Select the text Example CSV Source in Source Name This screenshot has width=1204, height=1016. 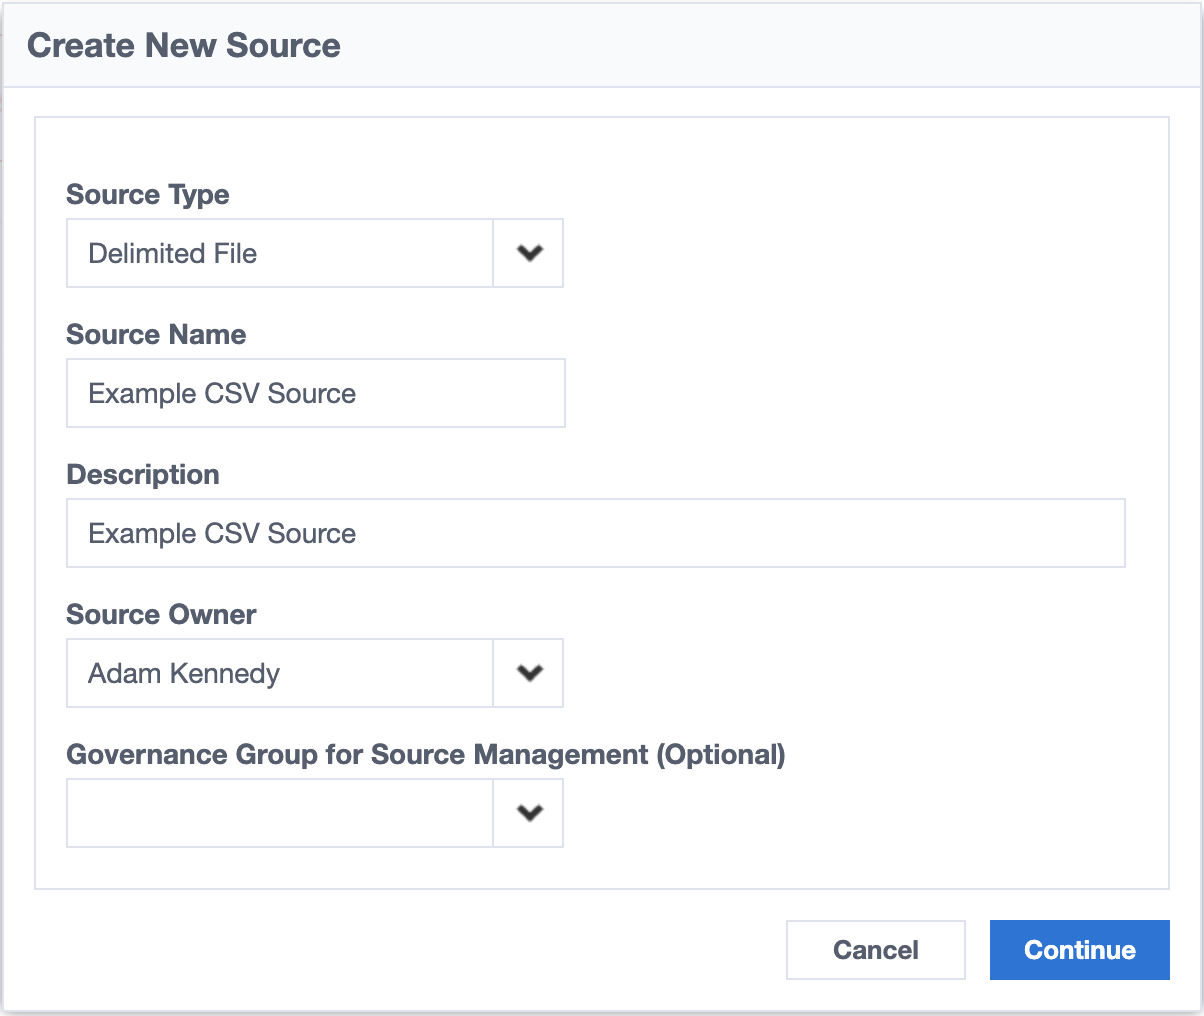pos(221,393)
